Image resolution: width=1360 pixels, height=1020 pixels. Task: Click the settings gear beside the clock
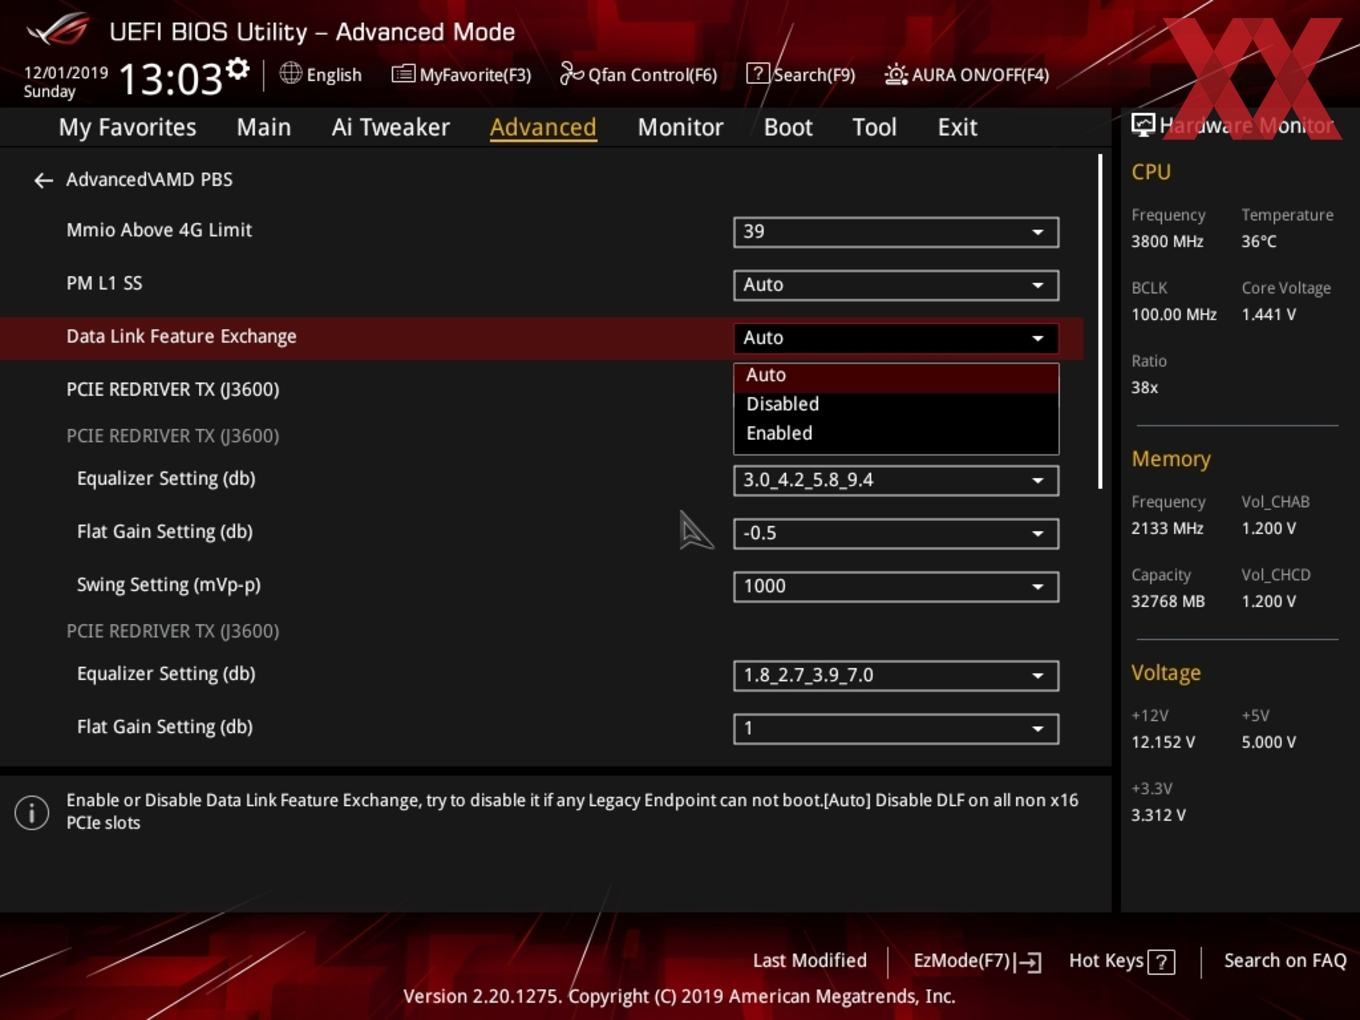(x=238, y=68)
